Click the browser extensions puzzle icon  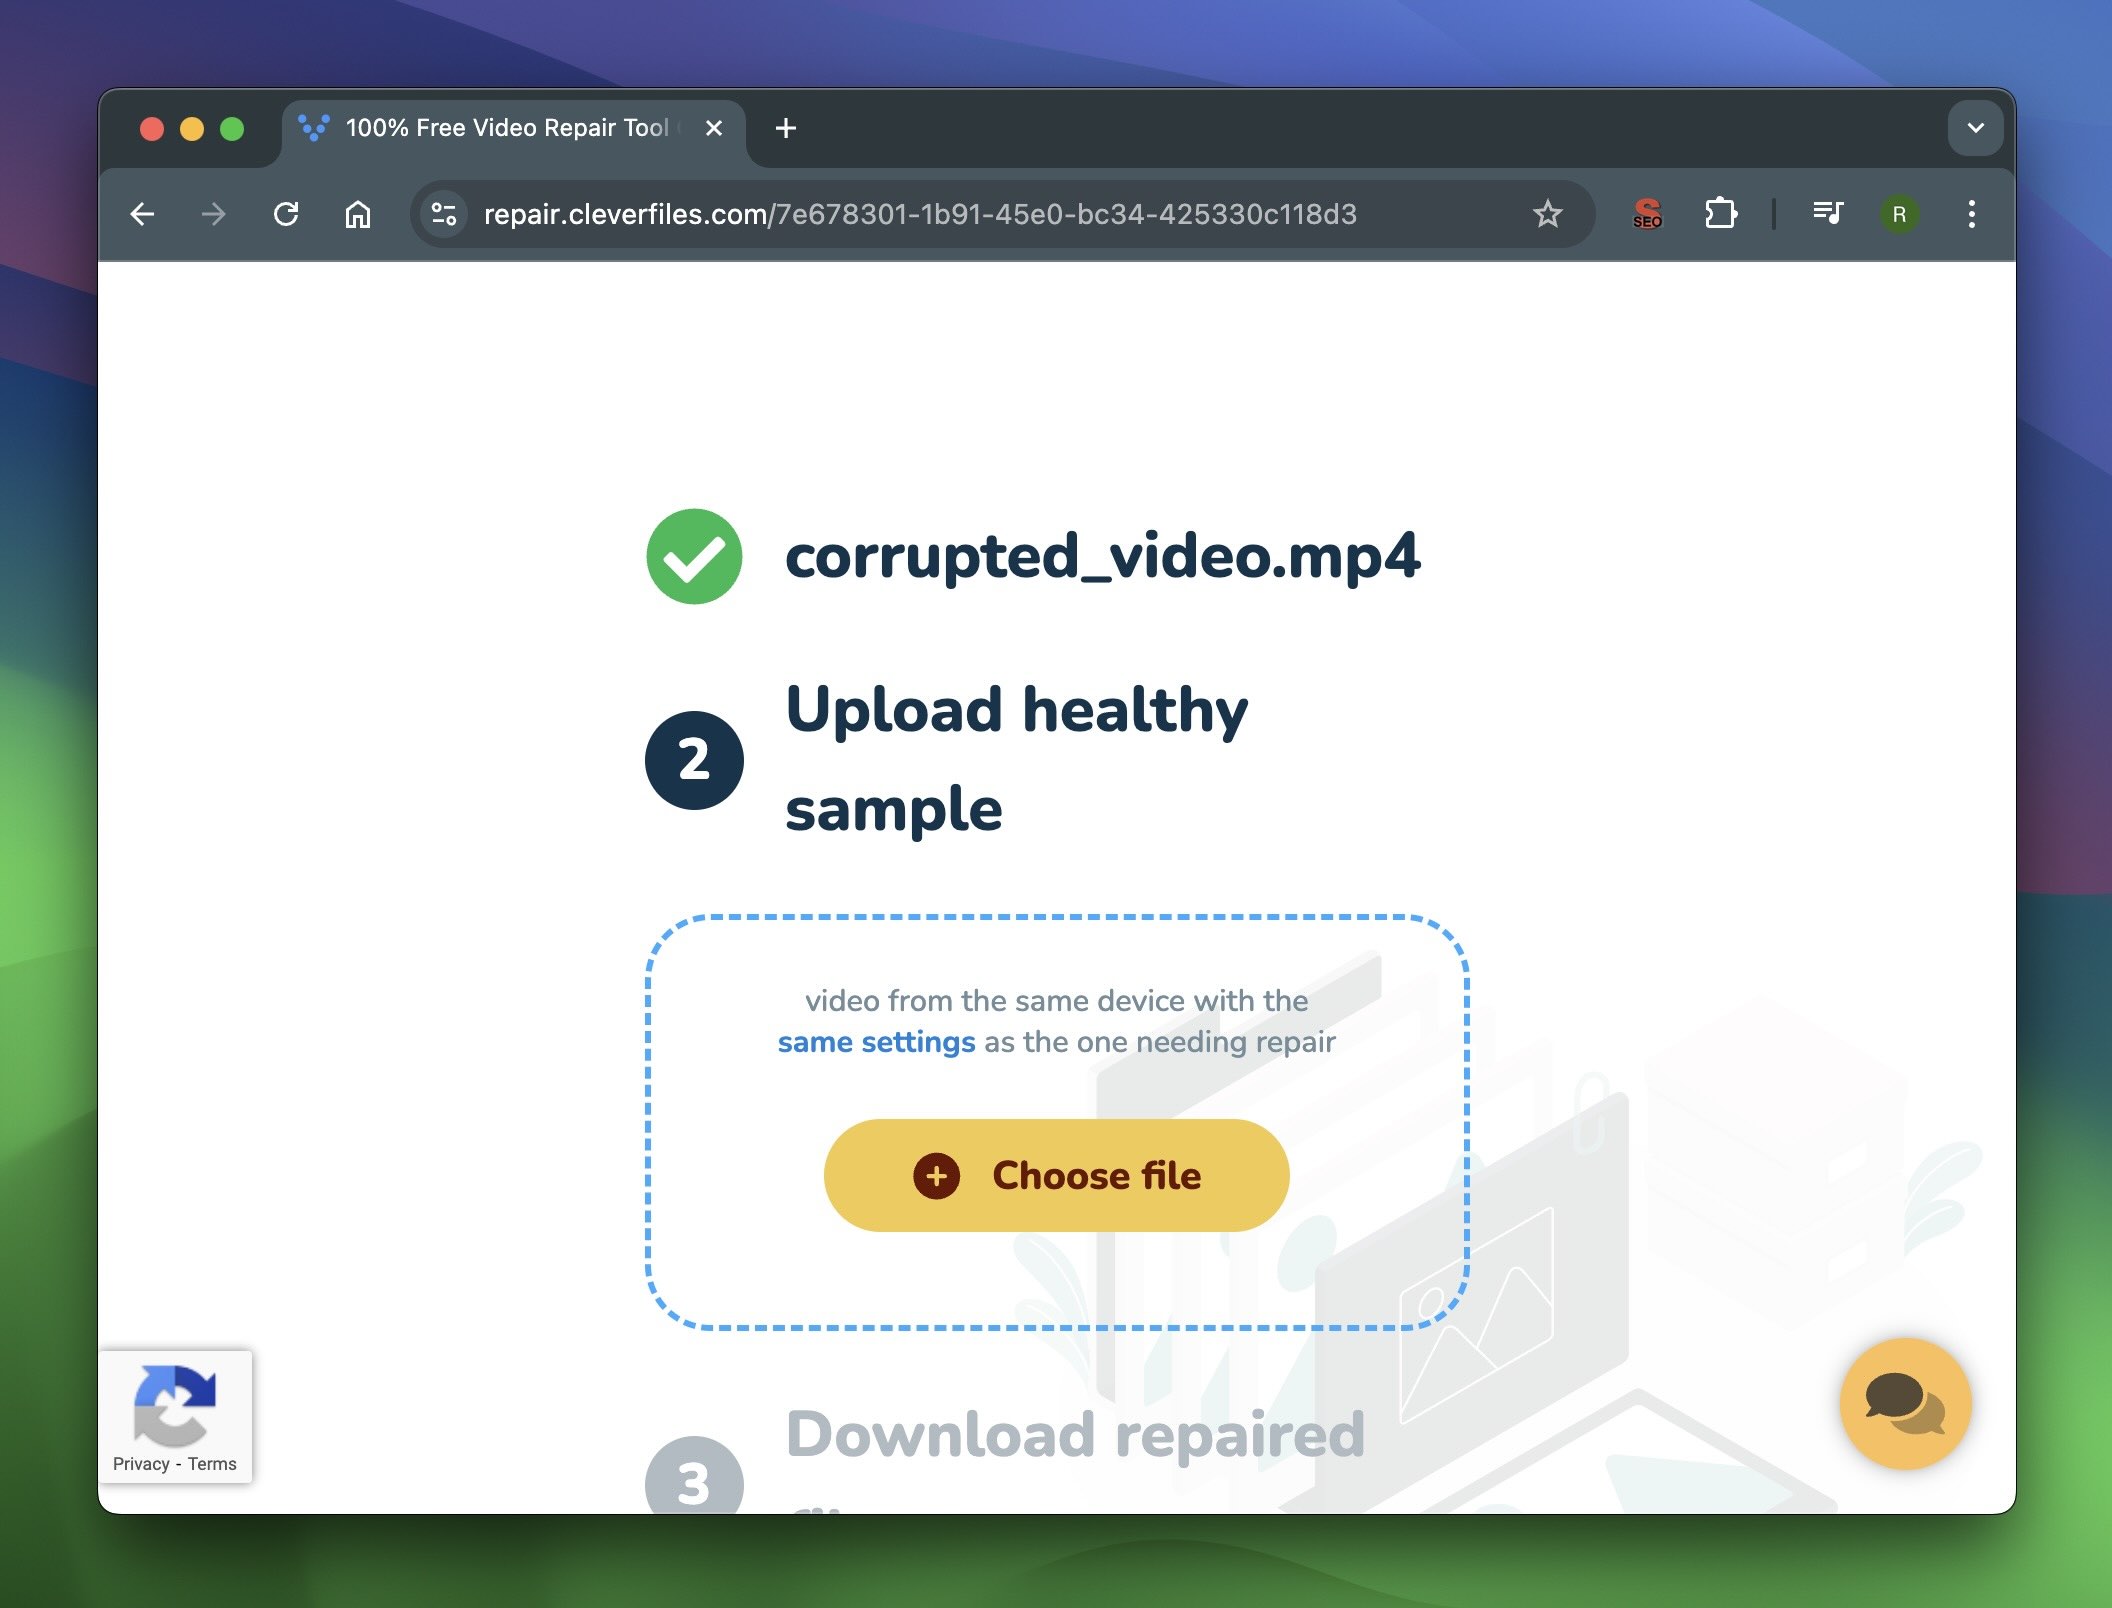coord(1719,211)
